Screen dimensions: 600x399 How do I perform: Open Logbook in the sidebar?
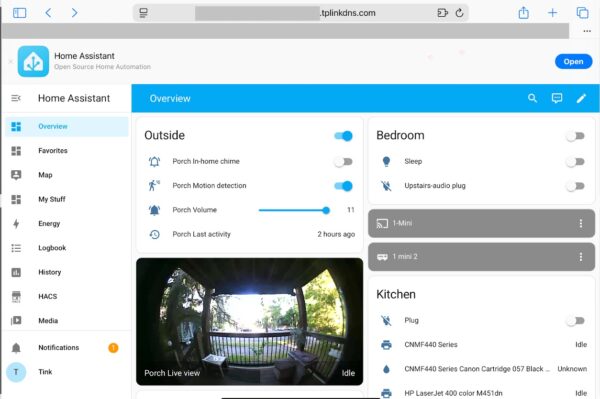(67, 248)
